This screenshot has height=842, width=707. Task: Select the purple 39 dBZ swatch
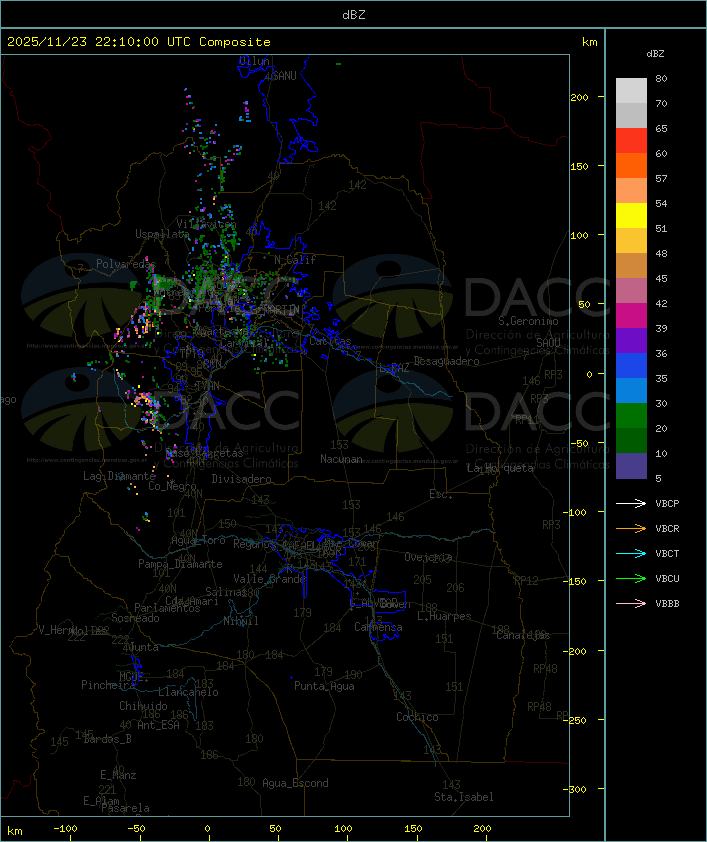pos(631,340)
